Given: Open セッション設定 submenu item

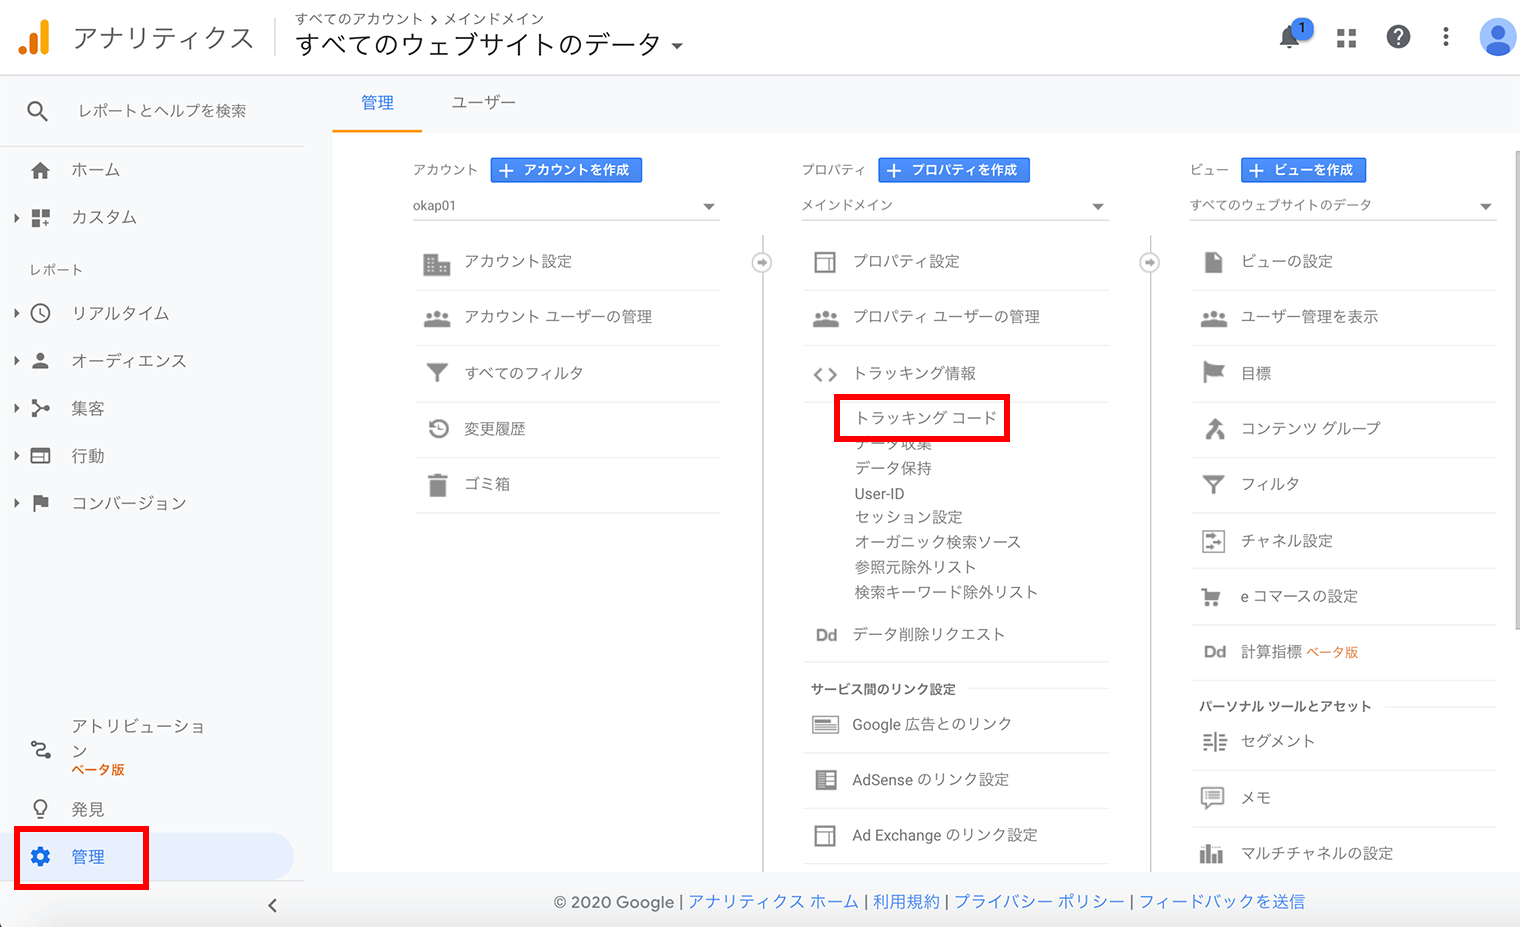Looking at the screenshot, I should pos(908,517).
